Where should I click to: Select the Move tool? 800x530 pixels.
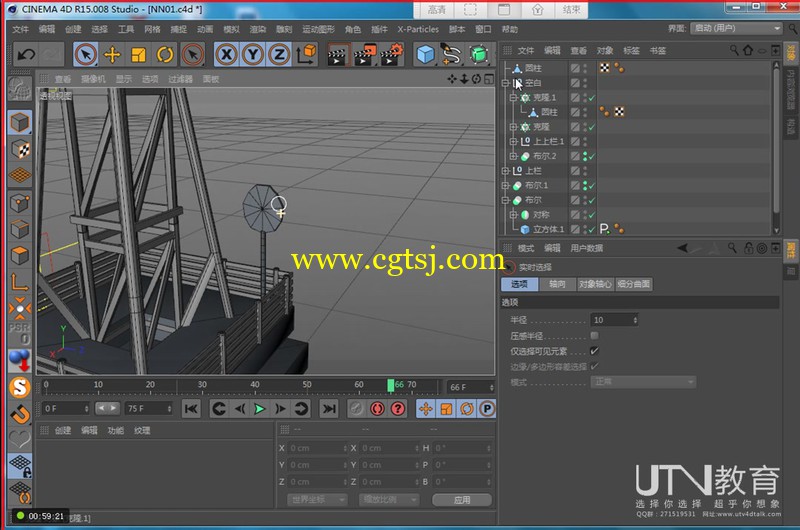112,55
